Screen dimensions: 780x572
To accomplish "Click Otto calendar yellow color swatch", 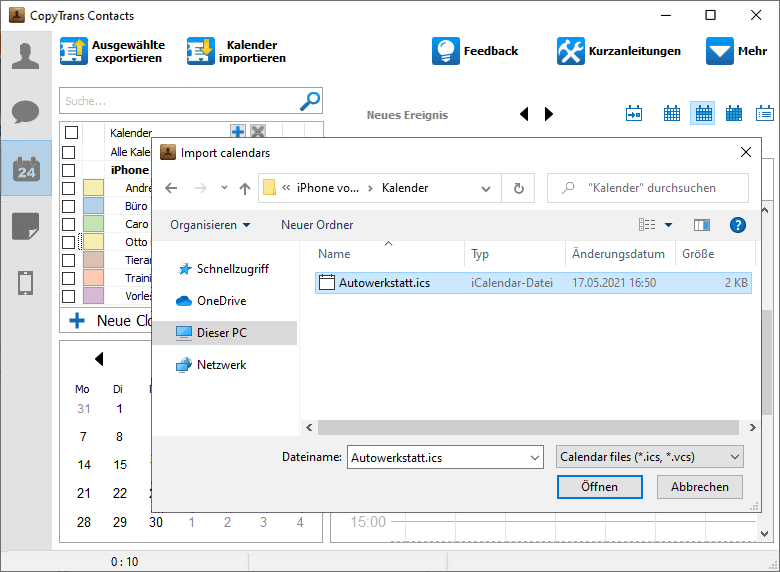I will pos(94,242).
